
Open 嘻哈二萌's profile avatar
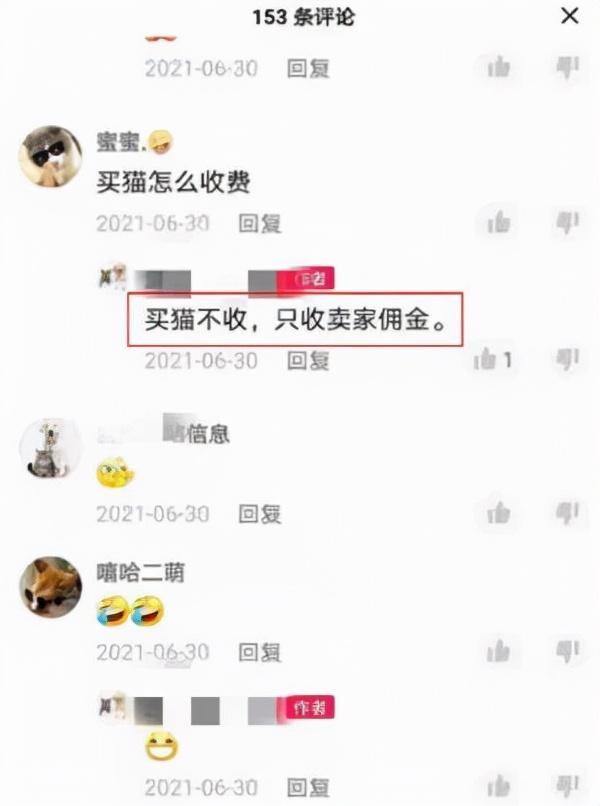50,587
